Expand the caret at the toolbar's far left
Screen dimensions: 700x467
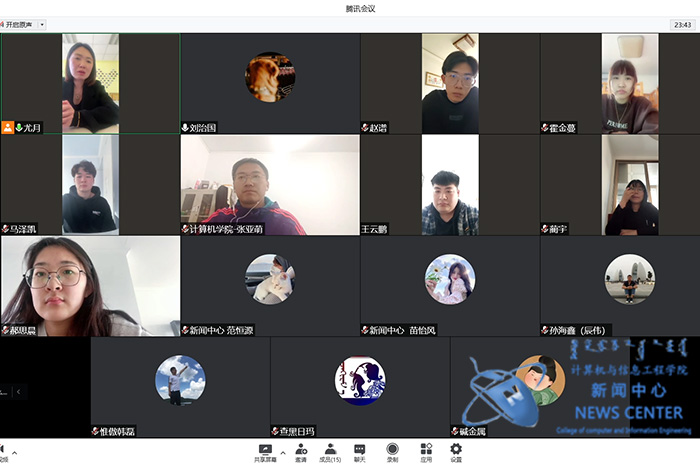14,453
